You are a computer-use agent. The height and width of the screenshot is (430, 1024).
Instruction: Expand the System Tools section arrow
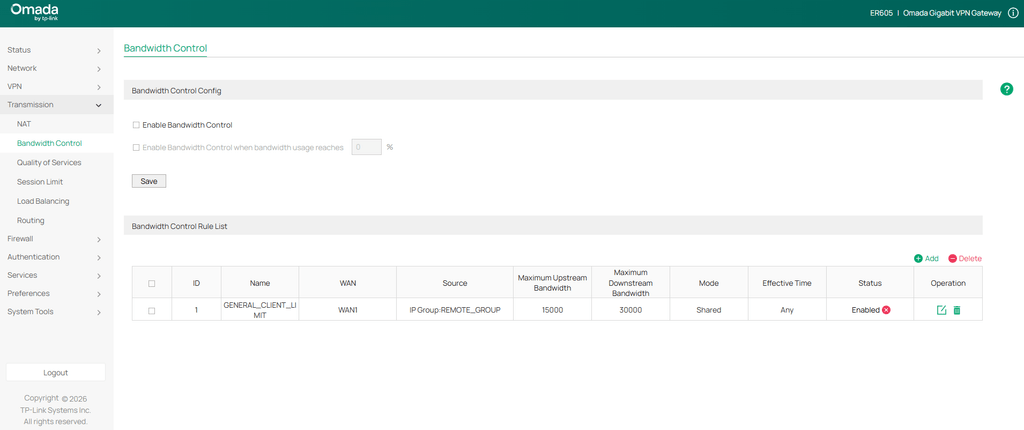(99, 312)
